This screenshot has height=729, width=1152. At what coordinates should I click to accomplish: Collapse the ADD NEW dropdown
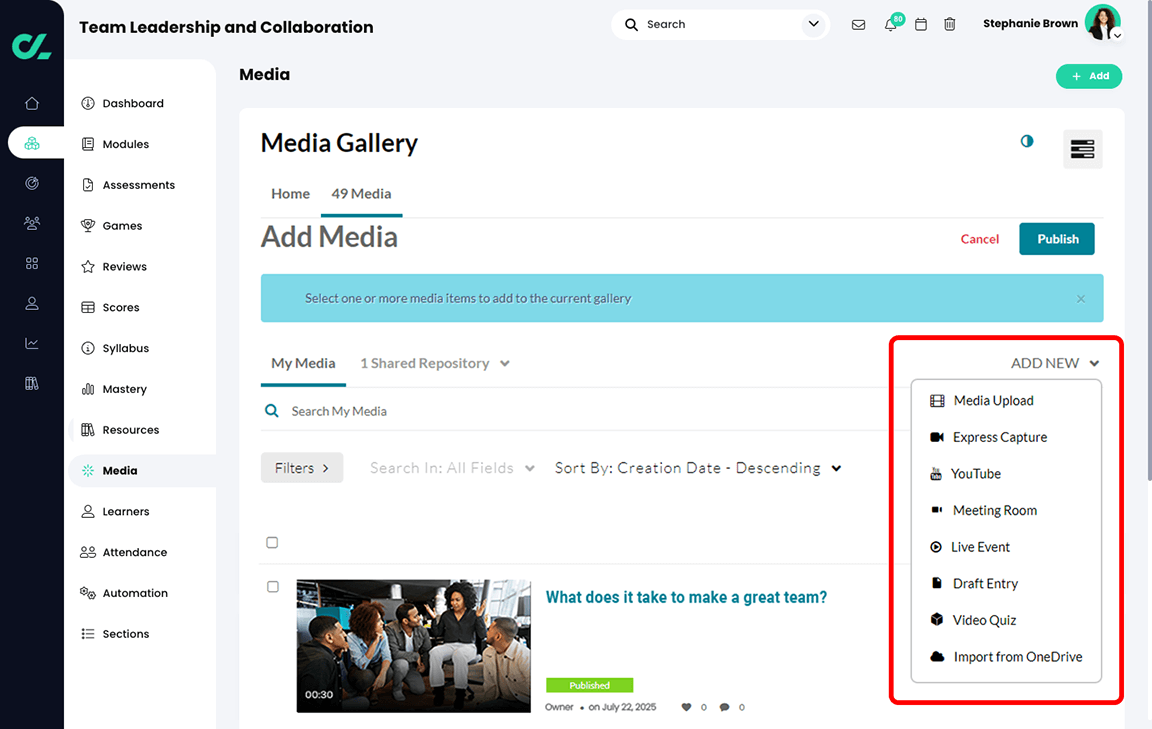[1055, 363]
